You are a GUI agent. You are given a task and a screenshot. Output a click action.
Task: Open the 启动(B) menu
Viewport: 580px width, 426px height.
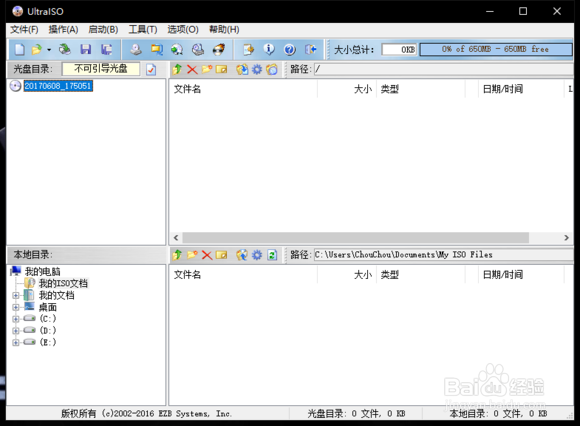click(x=103, y=30)
